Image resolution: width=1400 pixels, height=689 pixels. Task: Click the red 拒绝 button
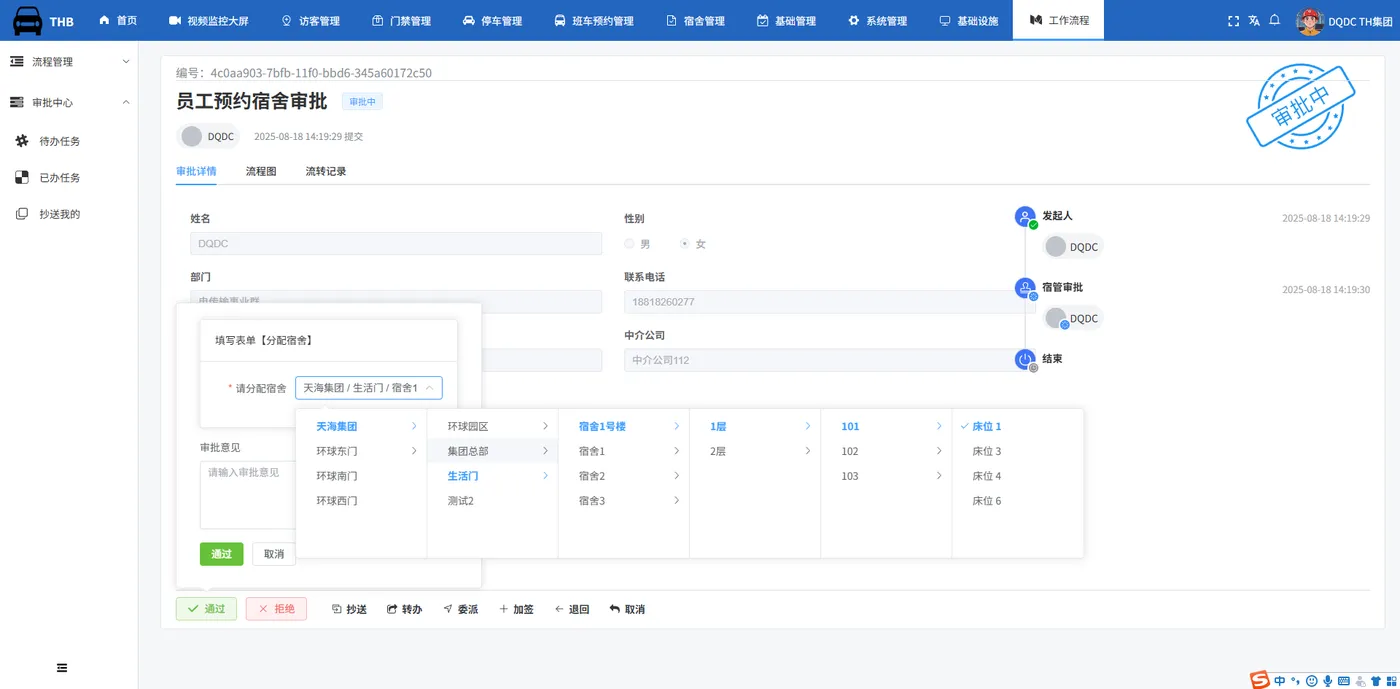click(276, 609)
